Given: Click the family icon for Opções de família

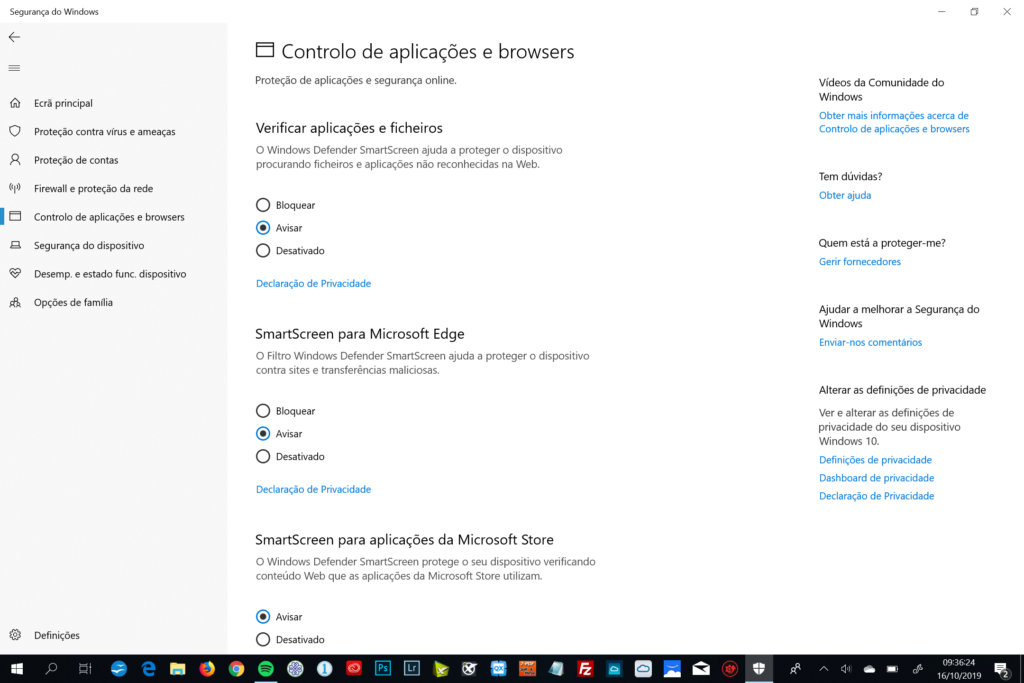Looking at the screenshot, I should pyautogui.click(x=15, y=302).
